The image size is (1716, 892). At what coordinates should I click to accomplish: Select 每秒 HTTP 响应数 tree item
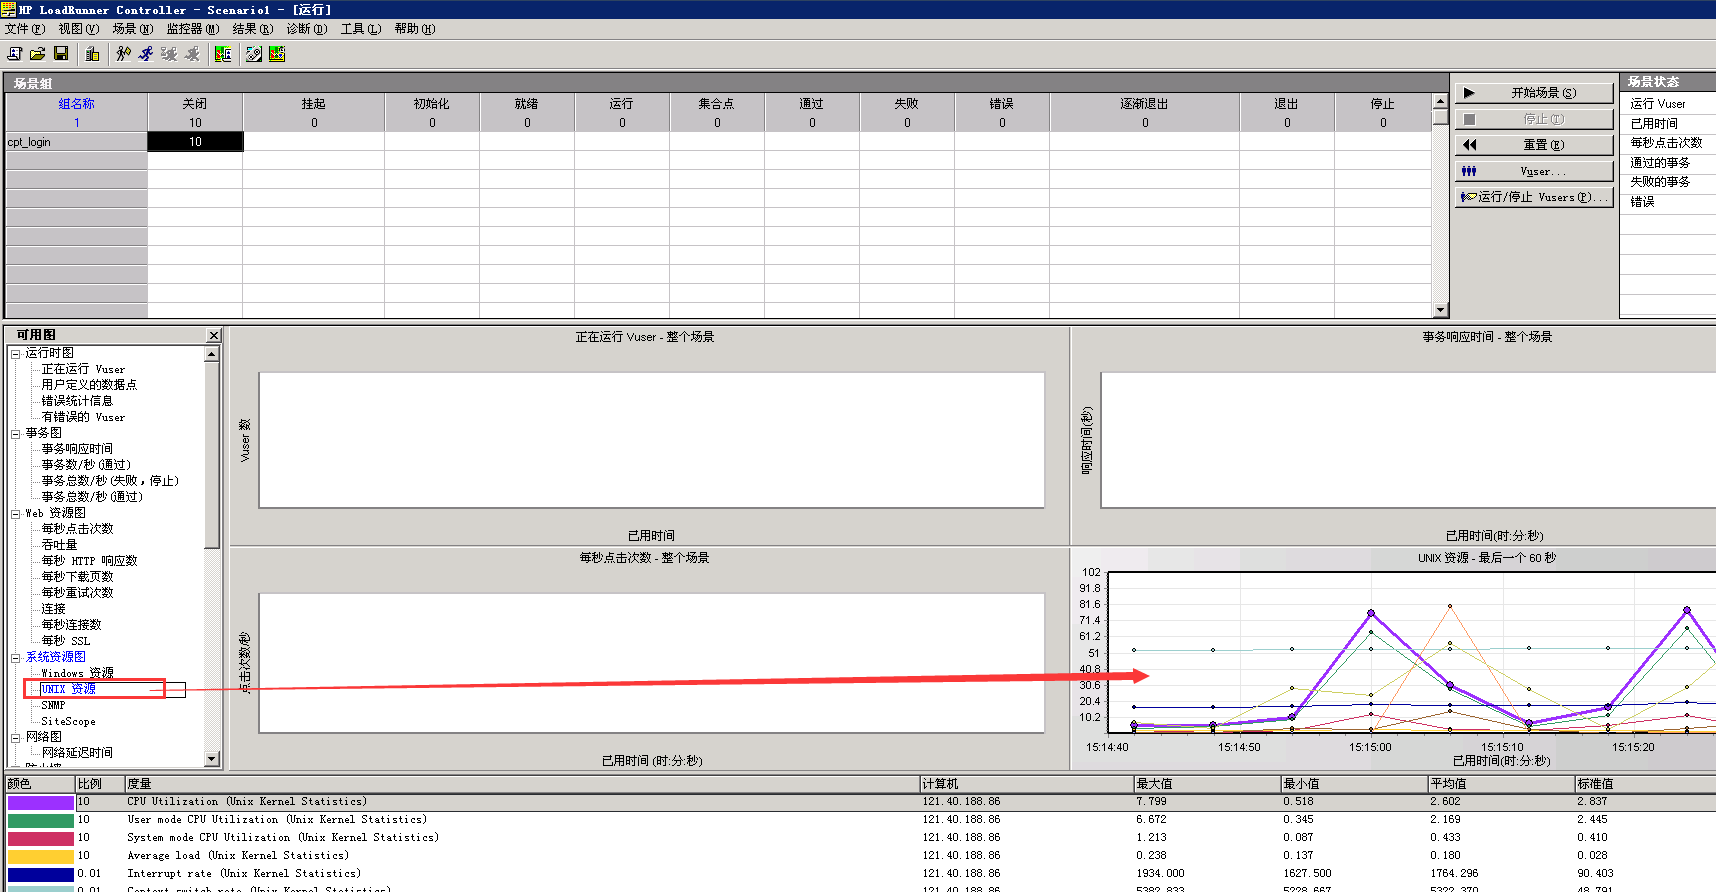point(89,561)
